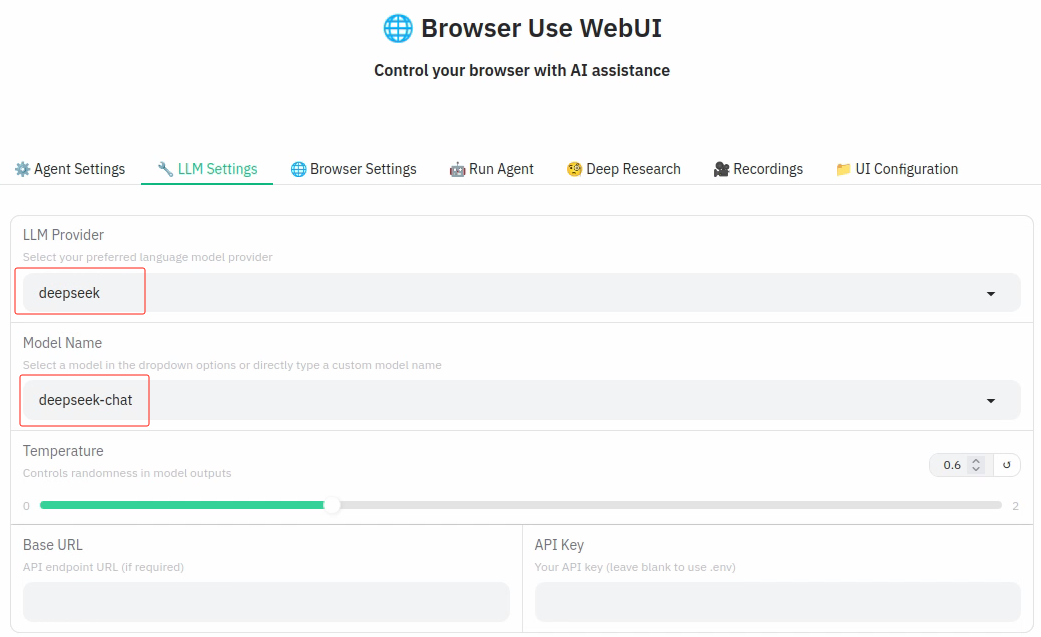Image resolution: width=1041 pixels, height=637 pixels.
Task: Open the Deep Research tab
Action: 623,169
